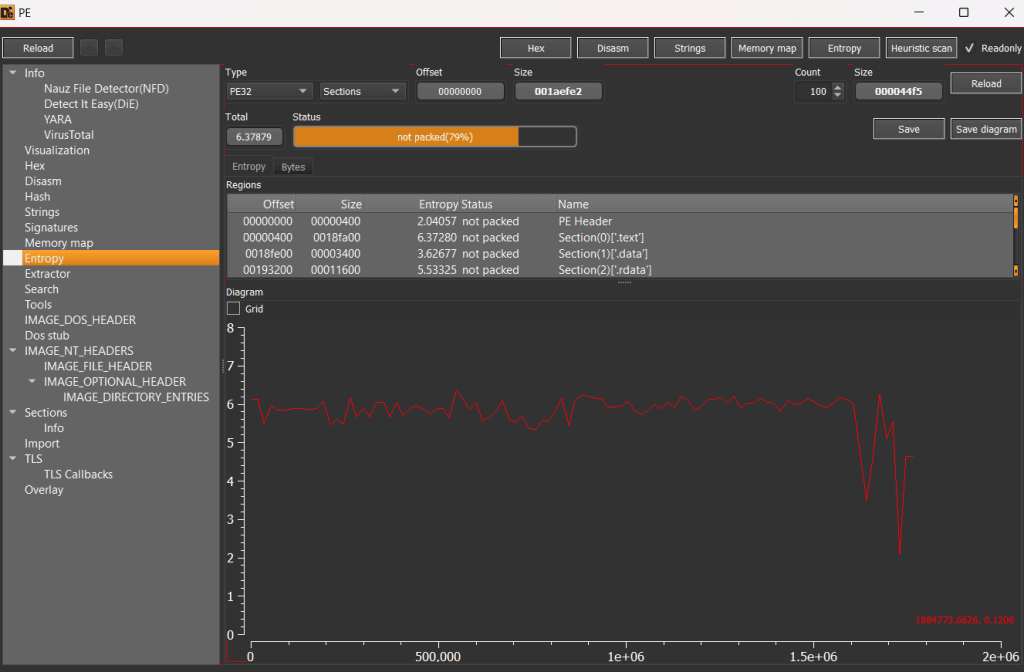
Task: Click the regions table scrollbar
Action: point(1016,236)
